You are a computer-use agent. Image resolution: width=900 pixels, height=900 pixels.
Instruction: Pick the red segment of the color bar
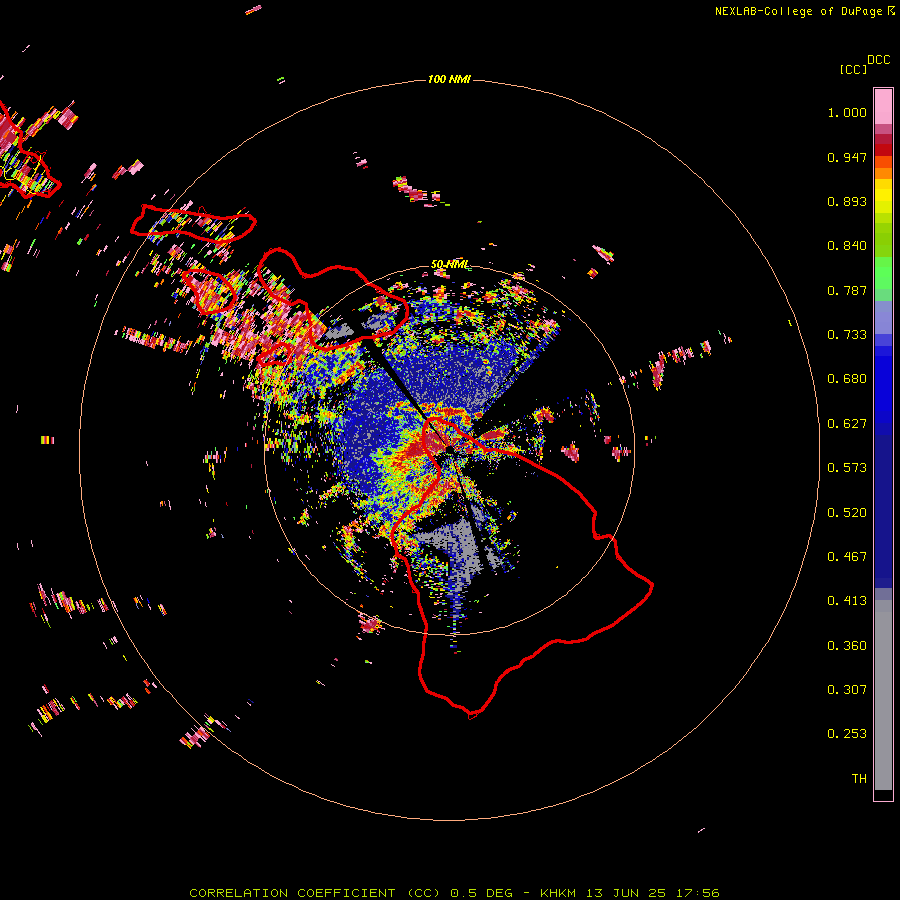coord(883,150)
